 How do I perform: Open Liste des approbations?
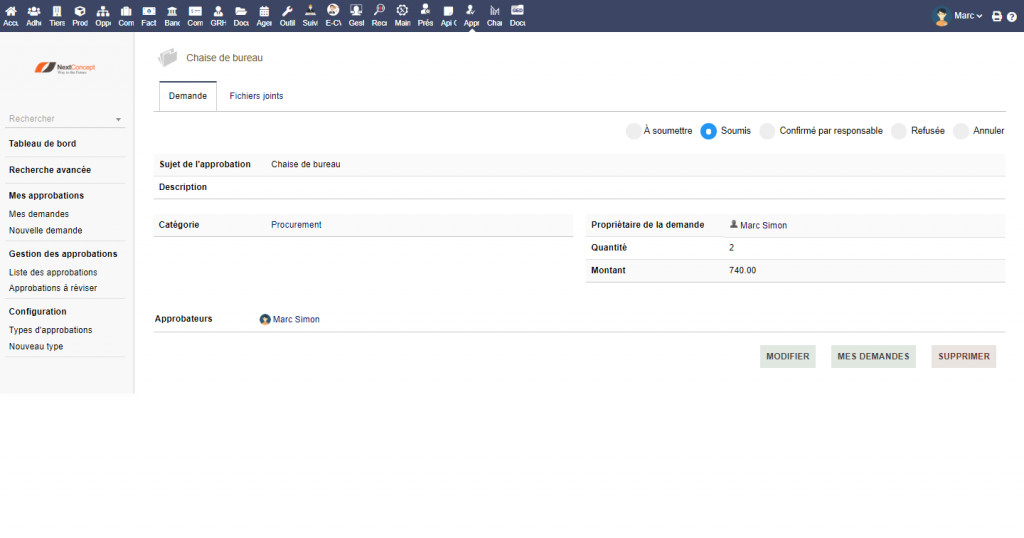(x=53, y=272)
